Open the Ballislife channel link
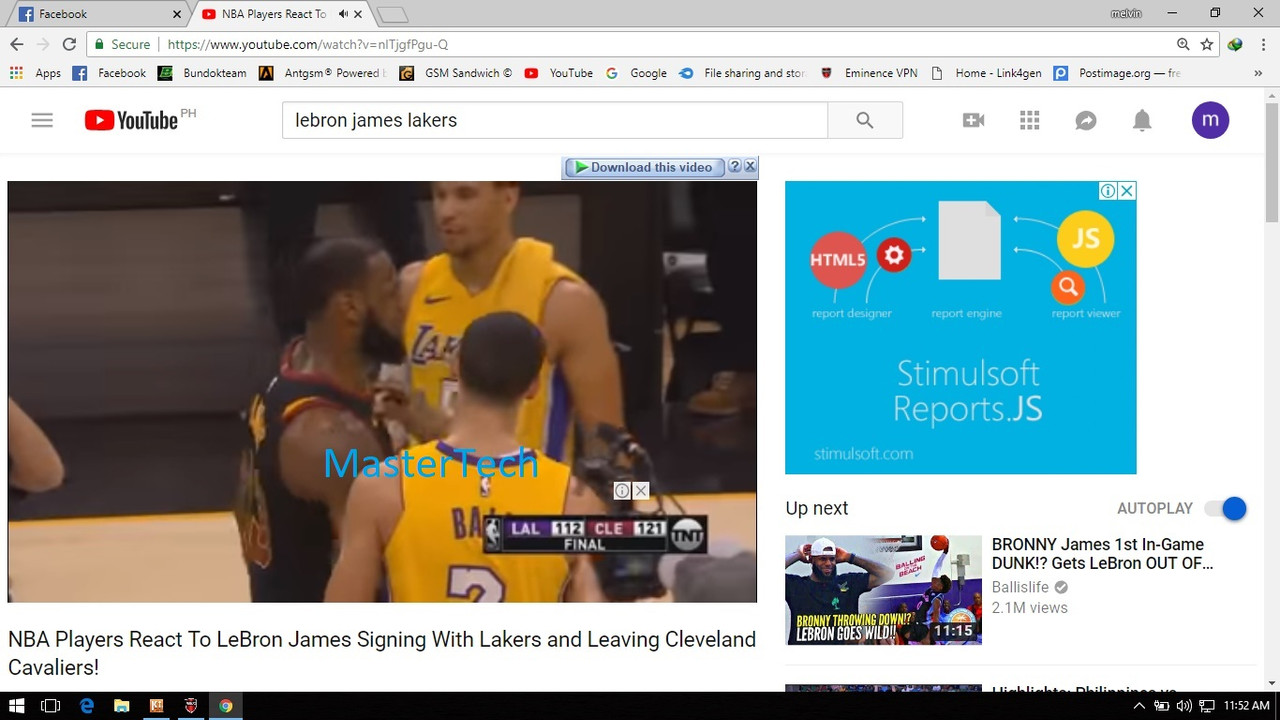 coord(1020,587)
